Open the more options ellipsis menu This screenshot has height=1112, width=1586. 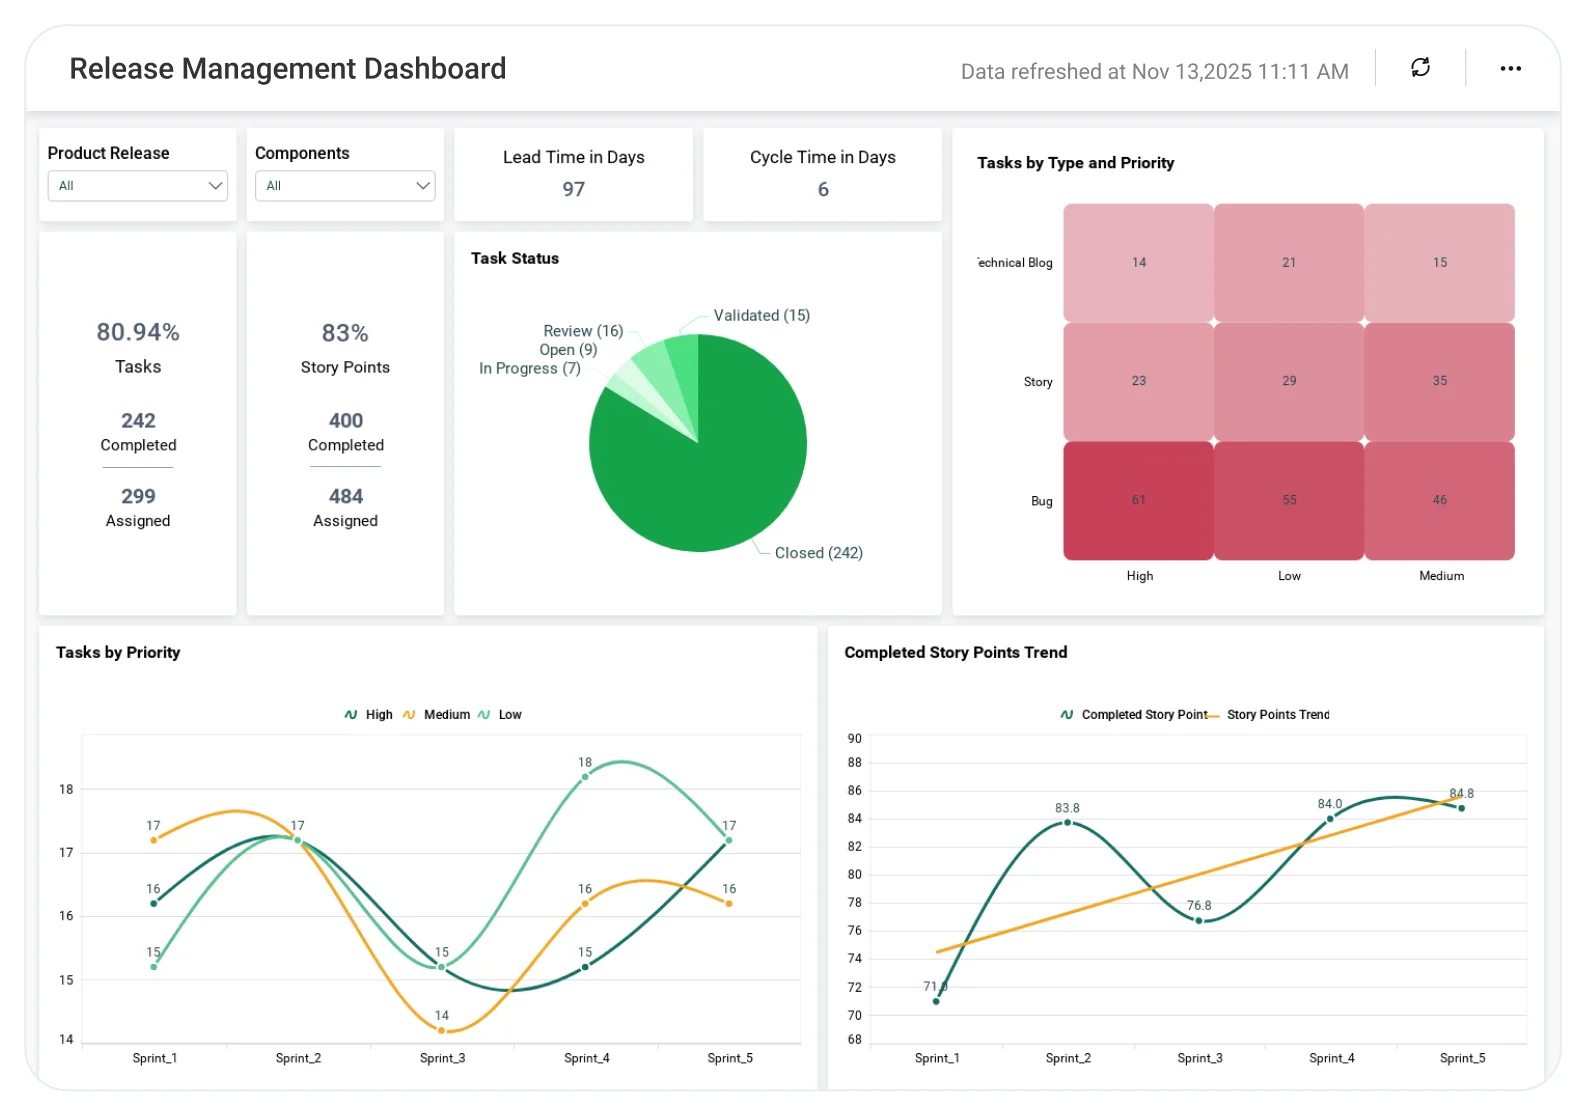pyautogui.click(x=1510, y=68)
